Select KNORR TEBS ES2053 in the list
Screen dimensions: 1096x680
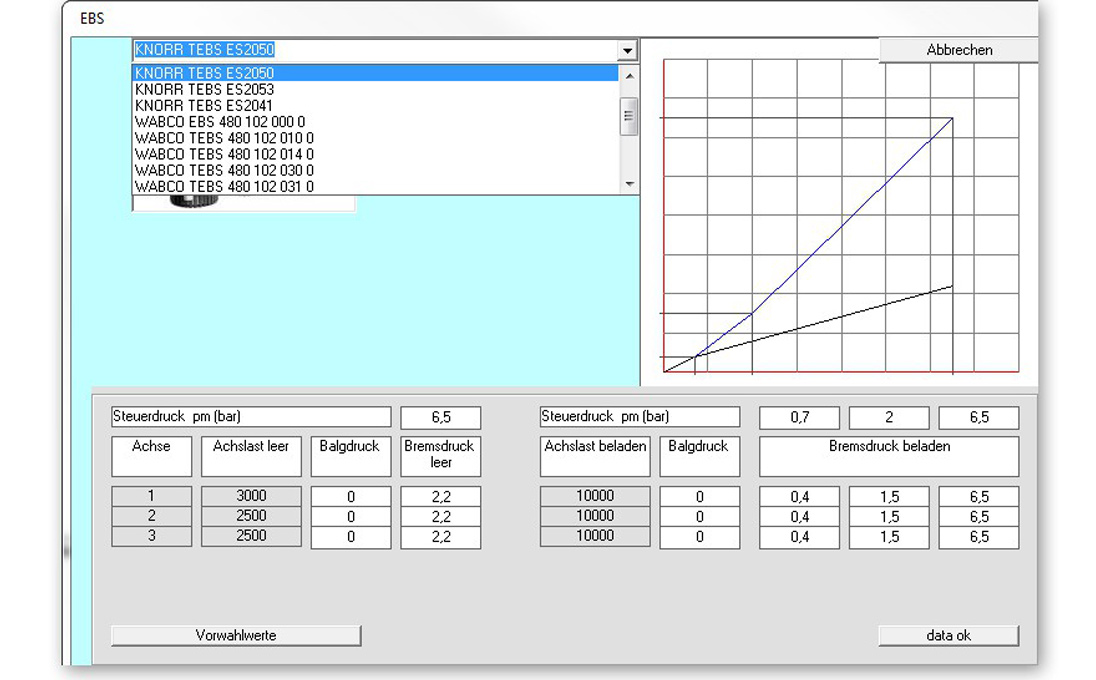[x=375, y=89]
